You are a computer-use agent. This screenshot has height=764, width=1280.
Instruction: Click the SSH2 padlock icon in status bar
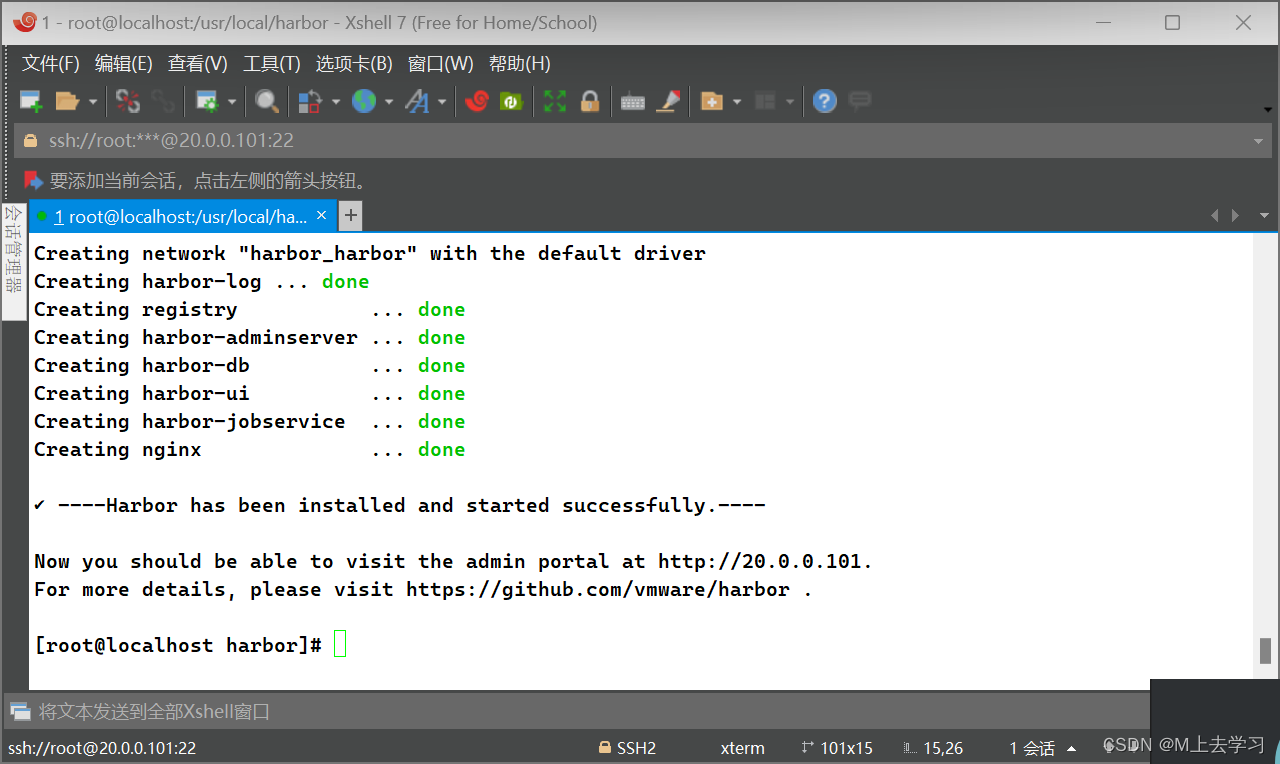pyautogui.click(x=605, y=747)
